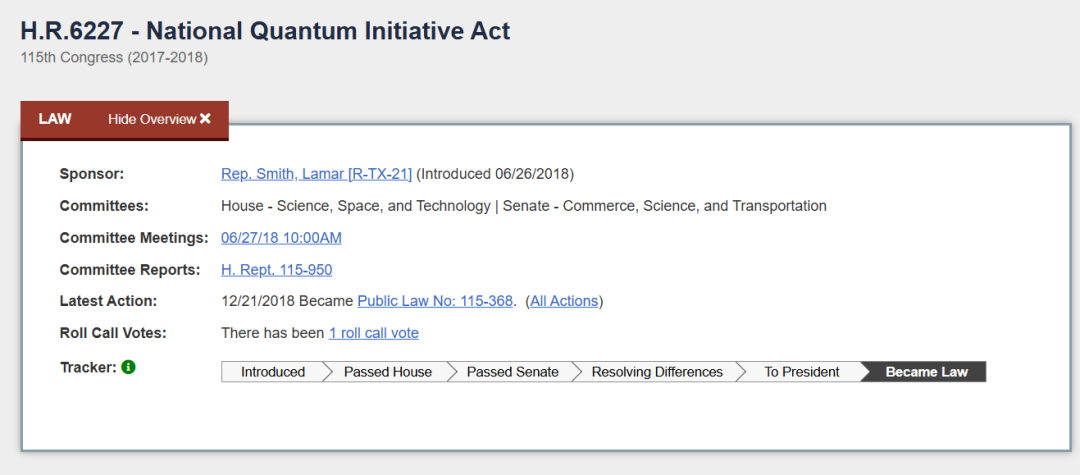Click the green Tracker info icon
The height and width of the screenshot is (475, 1080).
(128, 367)
